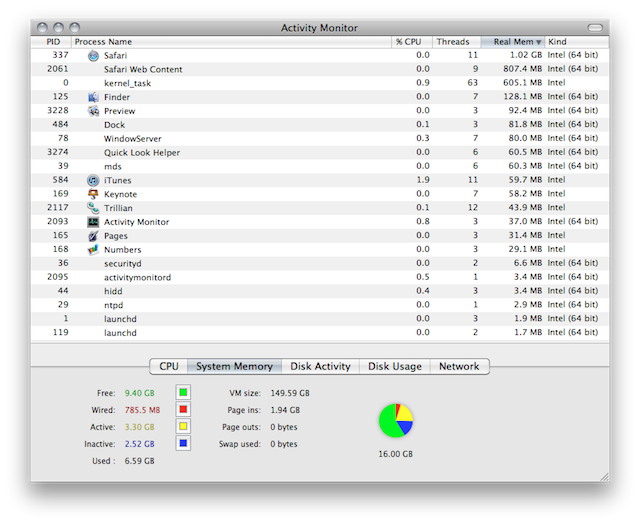Click the Finder icon in process list
Viewport: 640px width, 524px height.
[x=93, y=97]
